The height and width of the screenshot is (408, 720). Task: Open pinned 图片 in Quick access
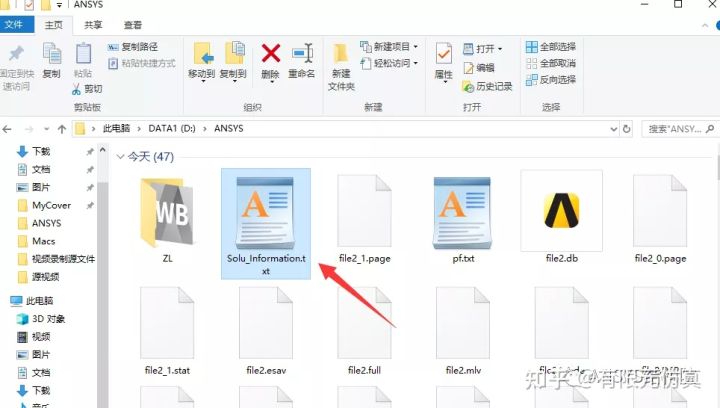(41, 187)
